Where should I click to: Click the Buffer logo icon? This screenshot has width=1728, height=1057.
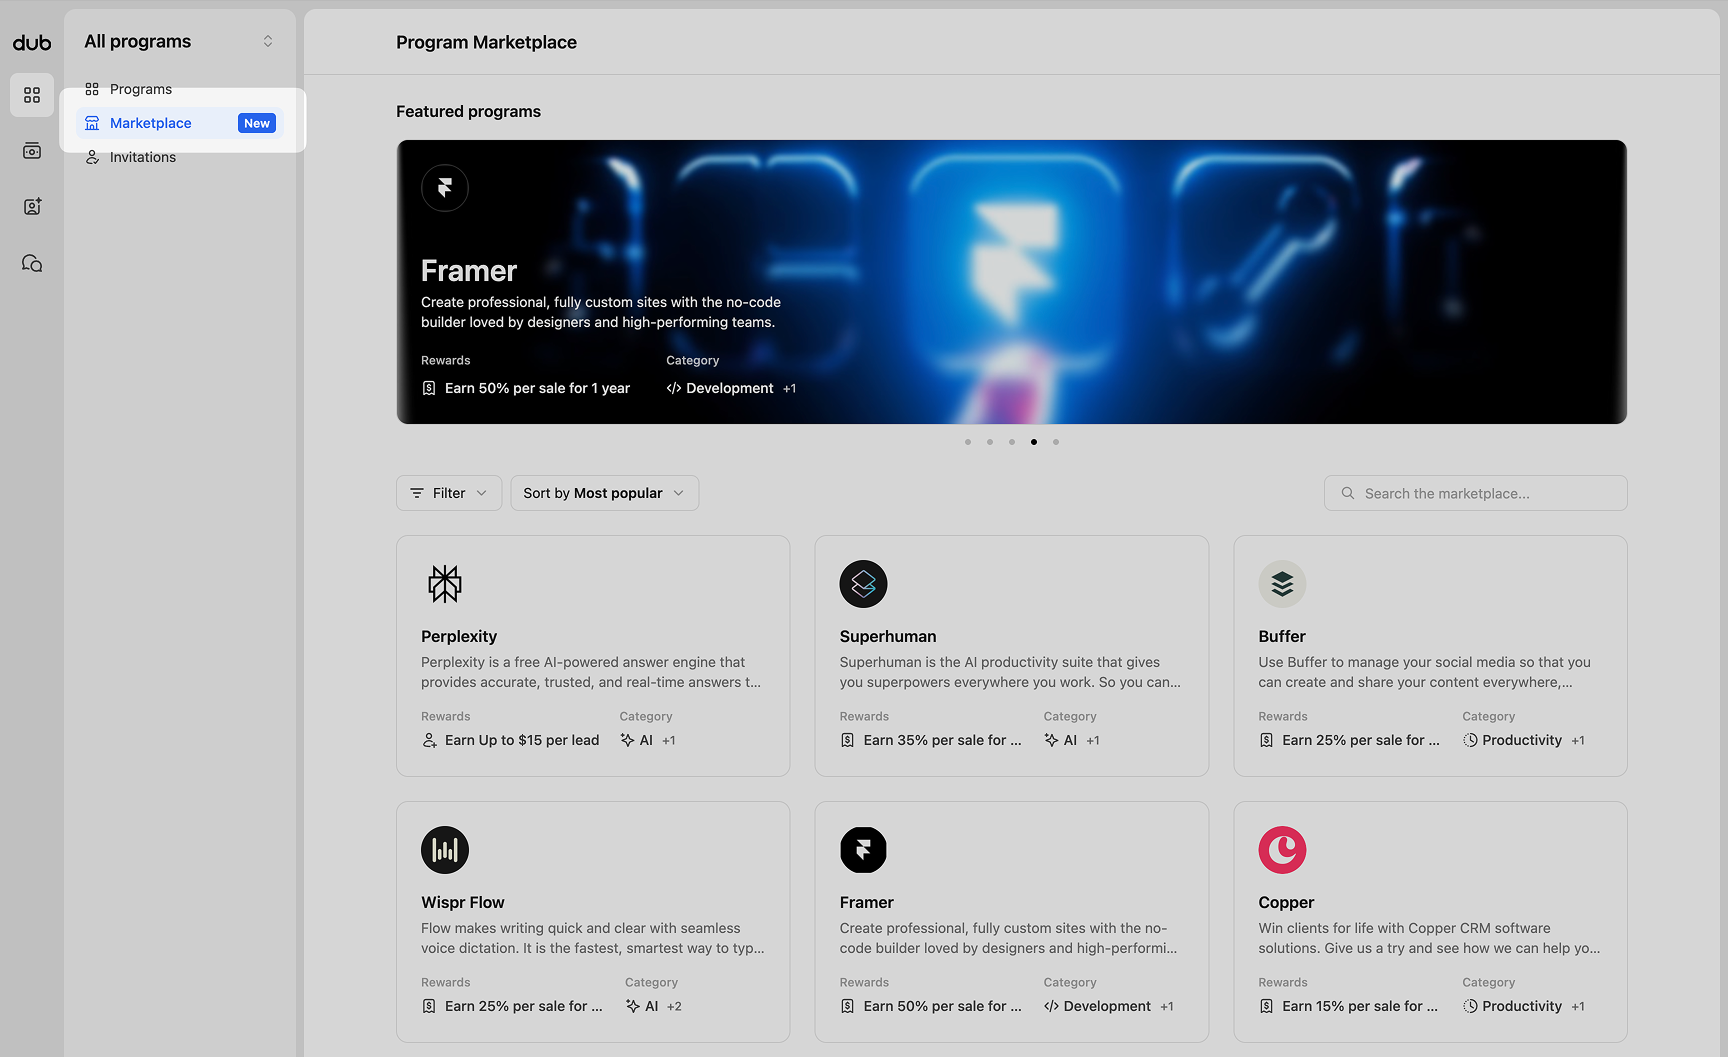point(1282,584)
